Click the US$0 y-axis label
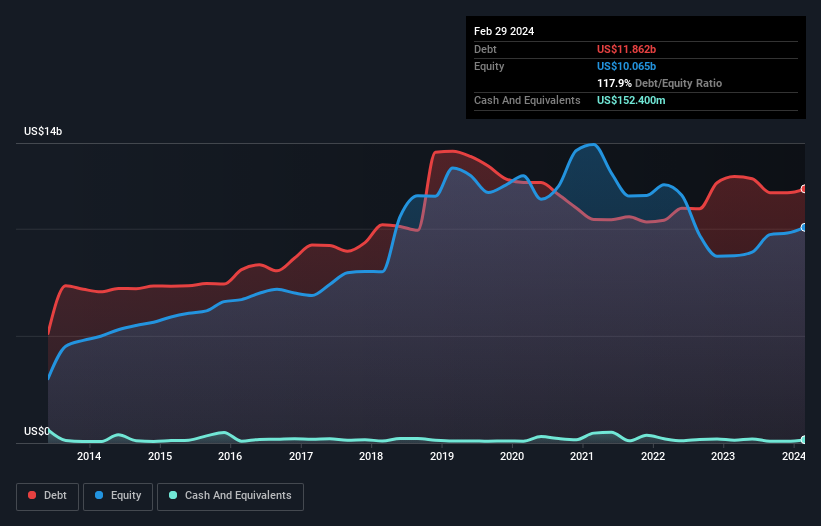 37,431
